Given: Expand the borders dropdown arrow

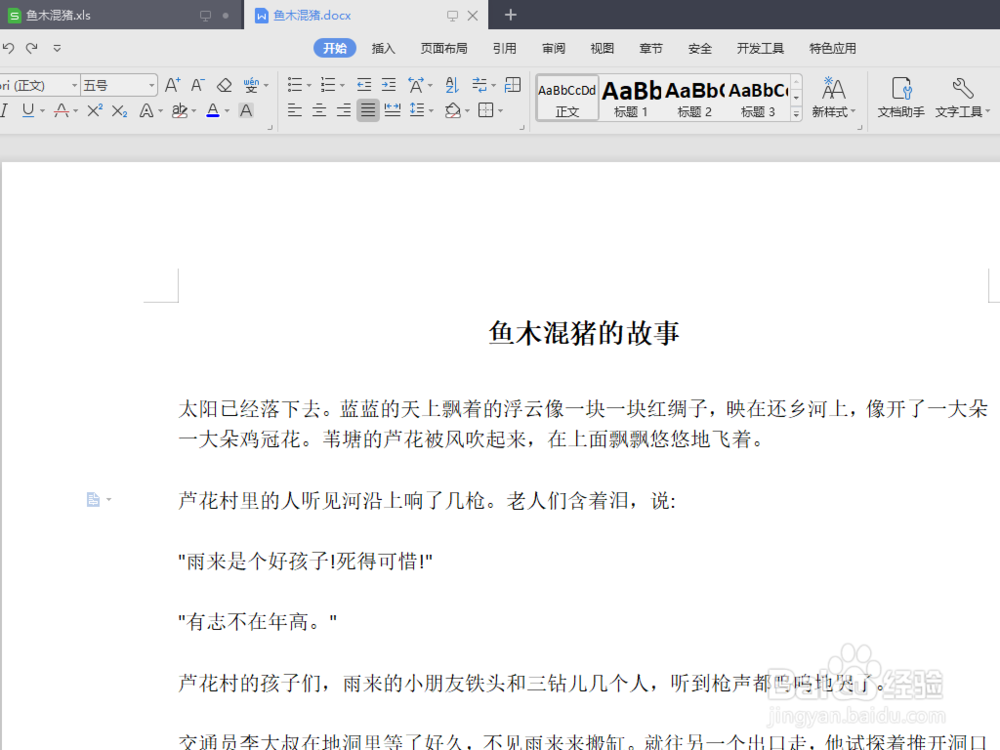Looking at the screenshot, I should [x=501, y=111].
